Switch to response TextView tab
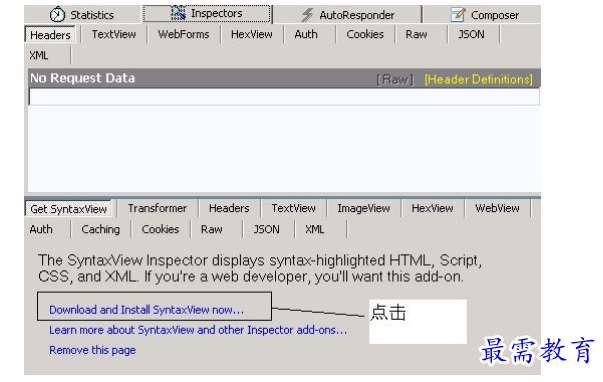603x382 pixels. [293, 208]
